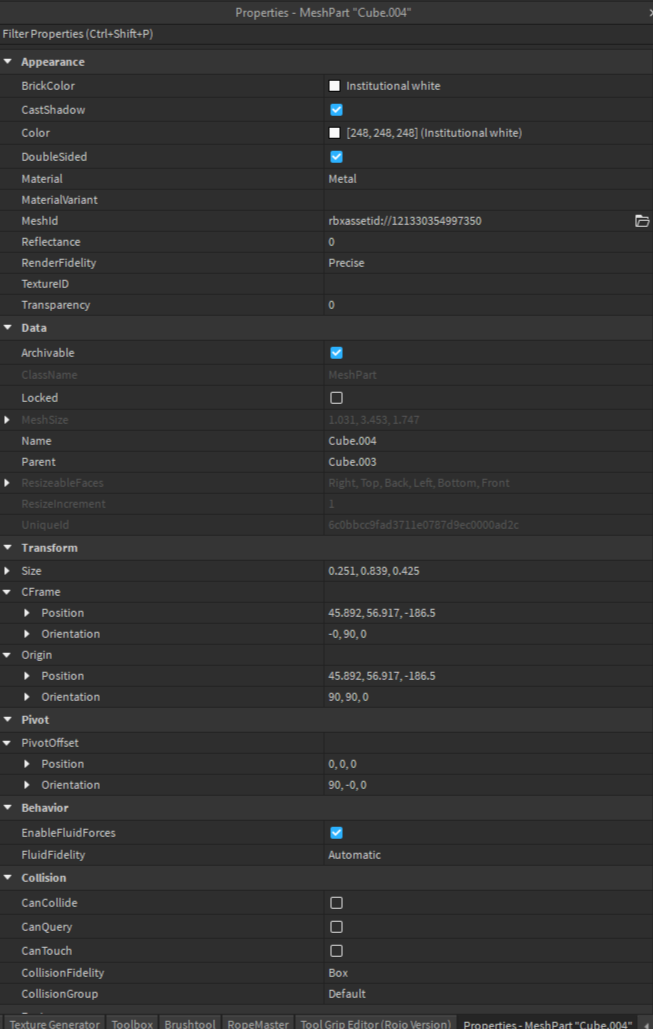Screen dimensions: 653x1029
Task: Edit the Reflectance value field
Action: point(488,242)
